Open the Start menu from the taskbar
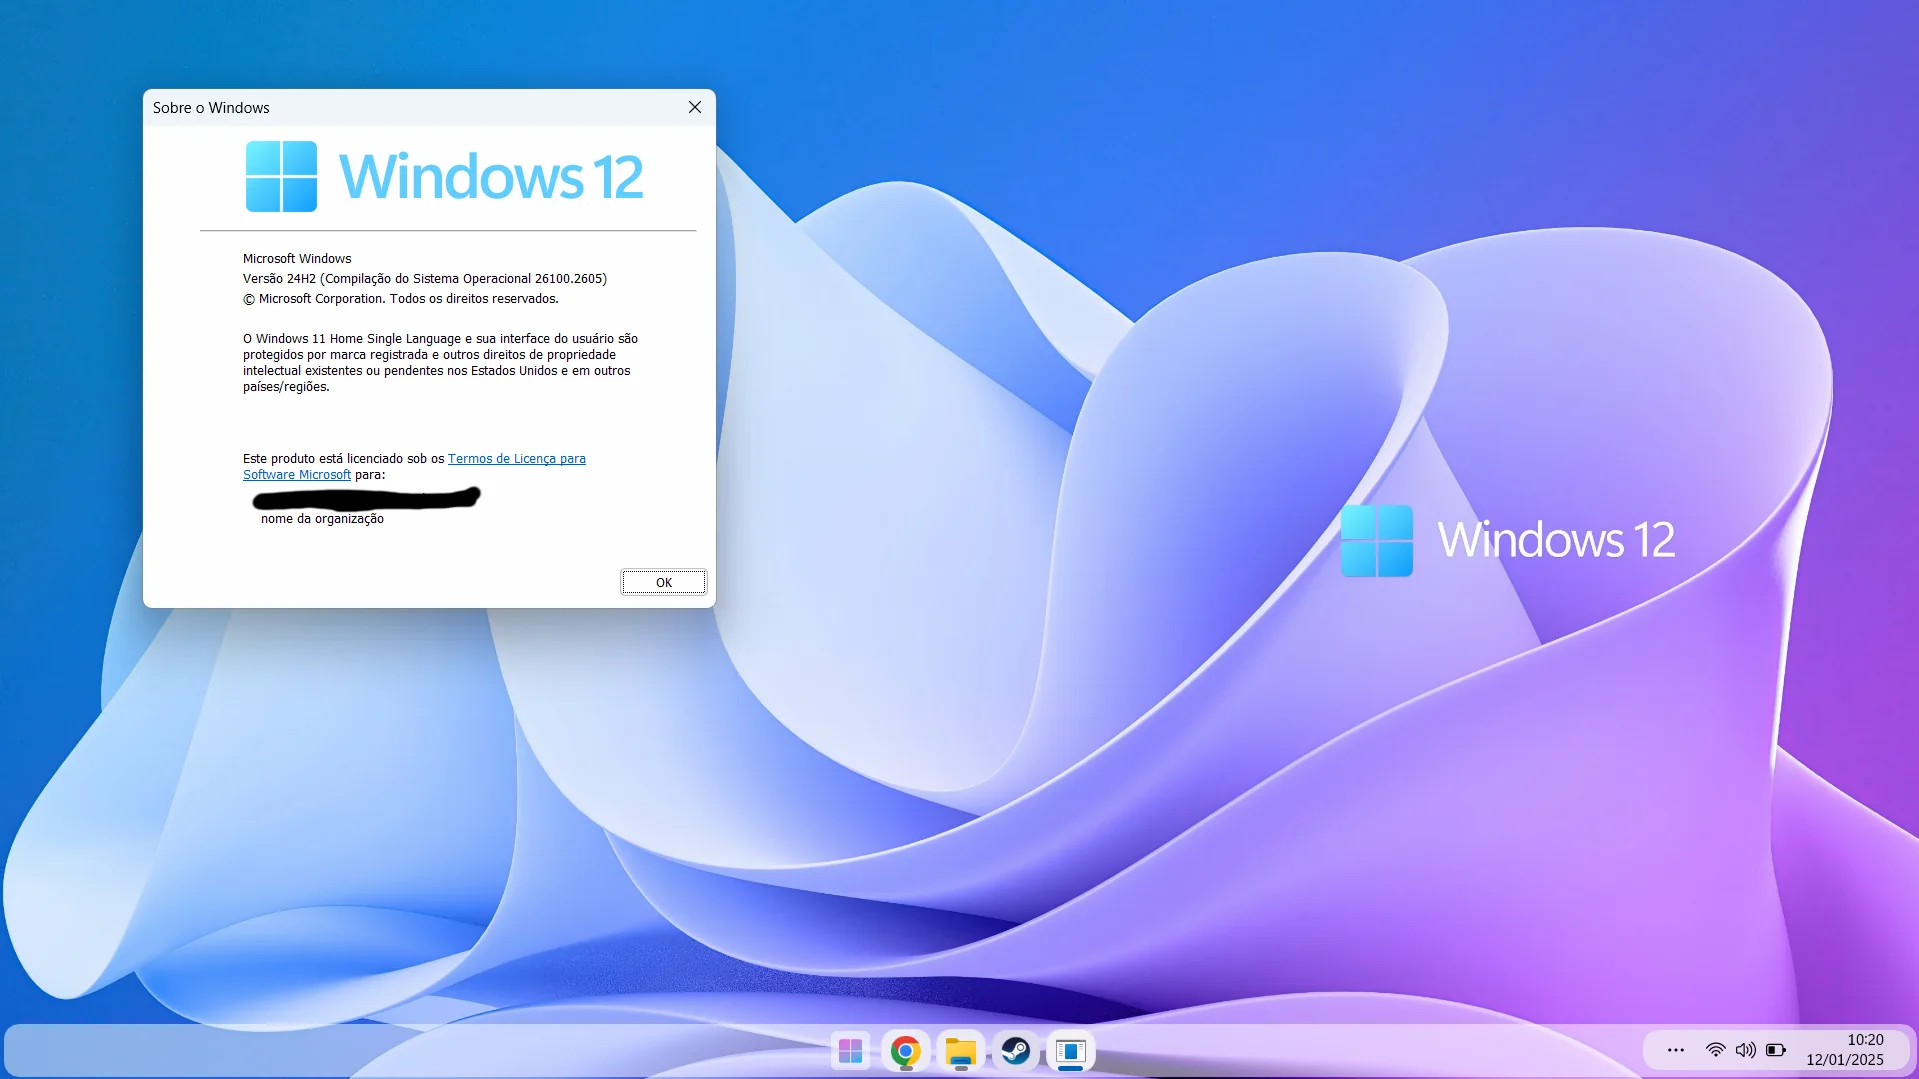 (851, 1051)
